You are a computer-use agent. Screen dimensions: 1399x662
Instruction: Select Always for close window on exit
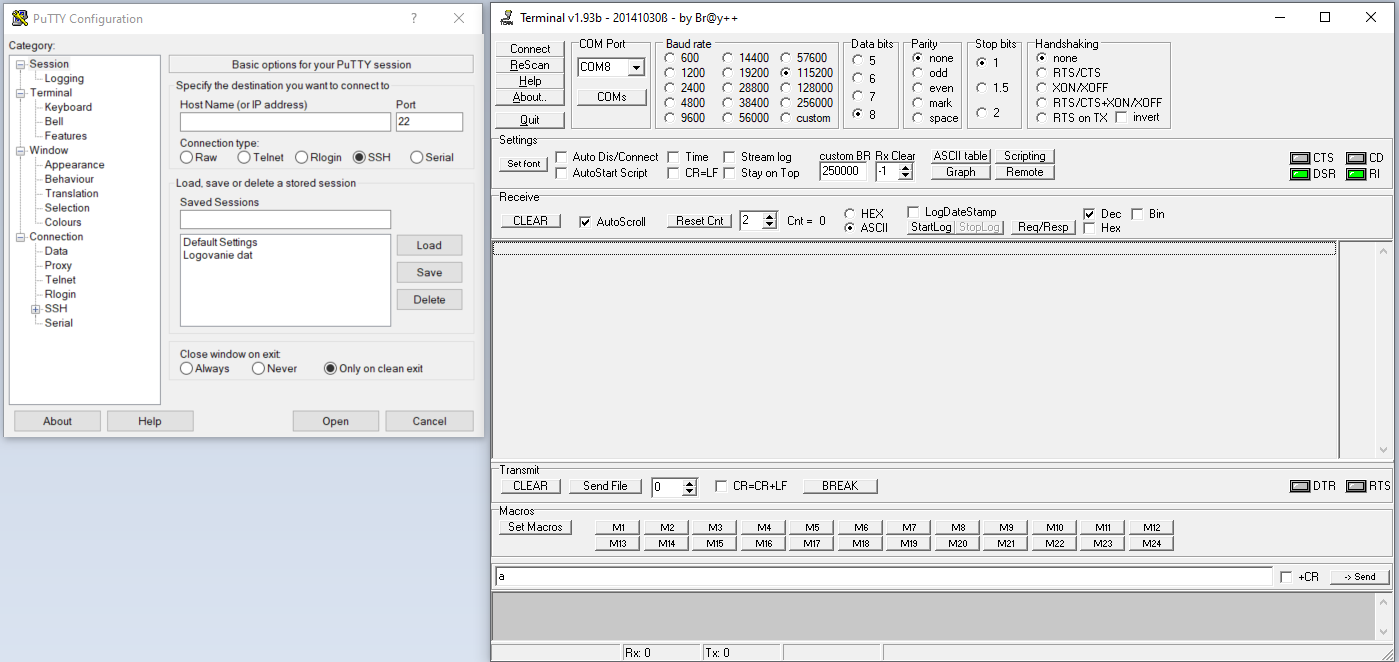pyautogui.click(x=187, y=368)
